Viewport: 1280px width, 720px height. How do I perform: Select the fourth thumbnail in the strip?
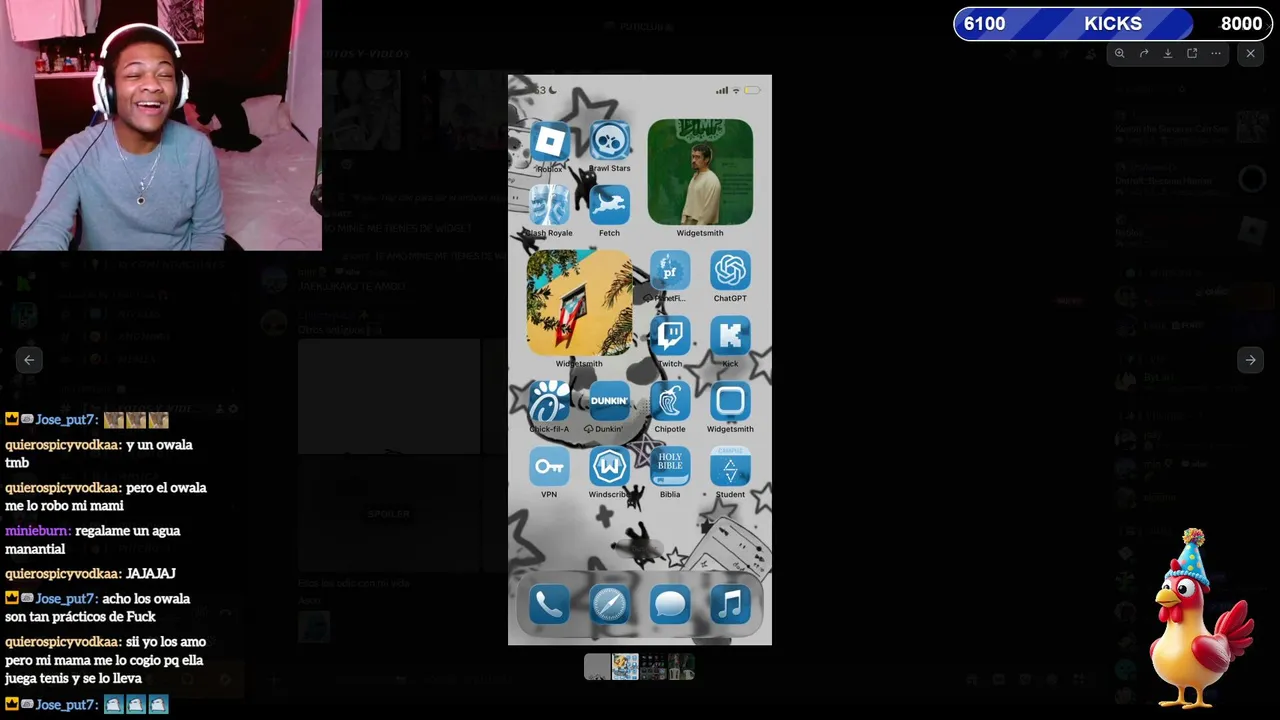click(x=681, y=666)
